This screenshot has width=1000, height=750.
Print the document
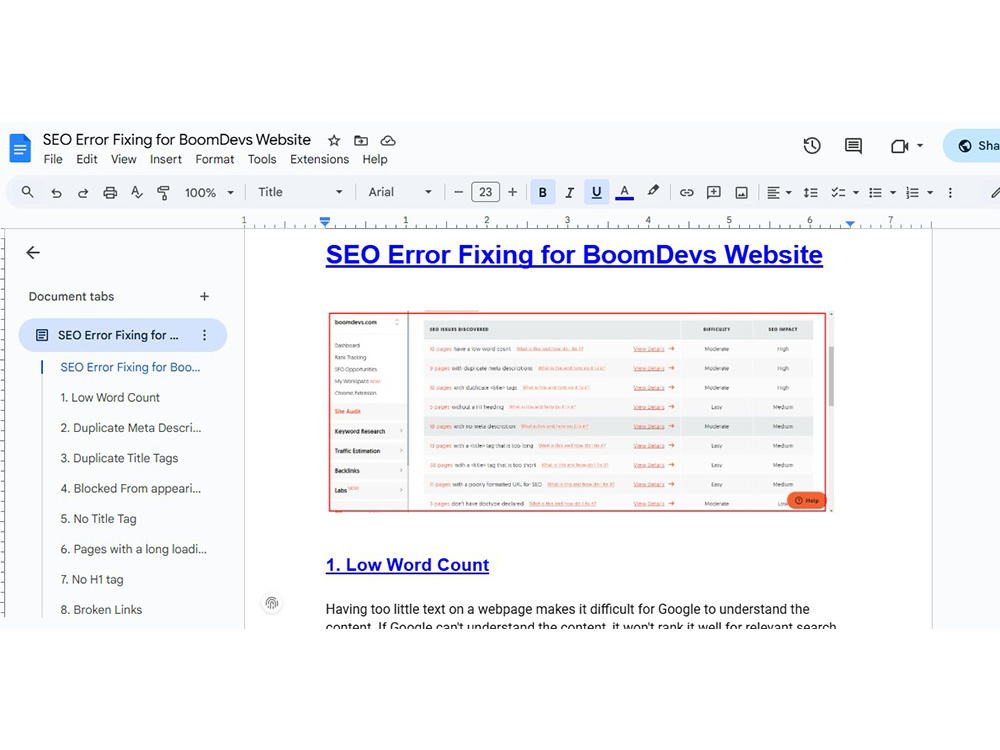coord(110,193)
